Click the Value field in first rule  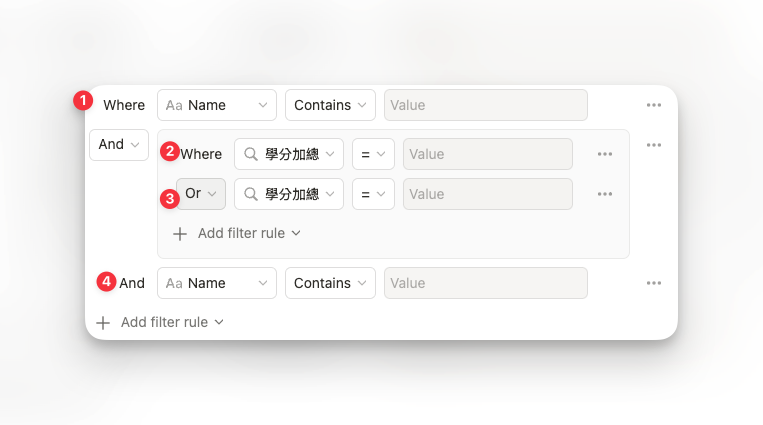(x=485, y=105)
